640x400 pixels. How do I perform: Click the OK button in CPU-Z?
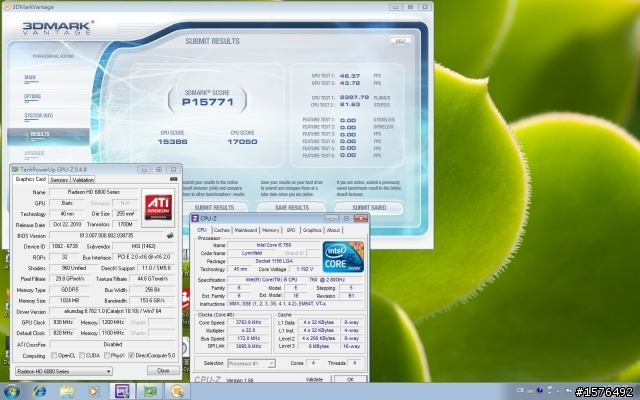click(350, 379)
